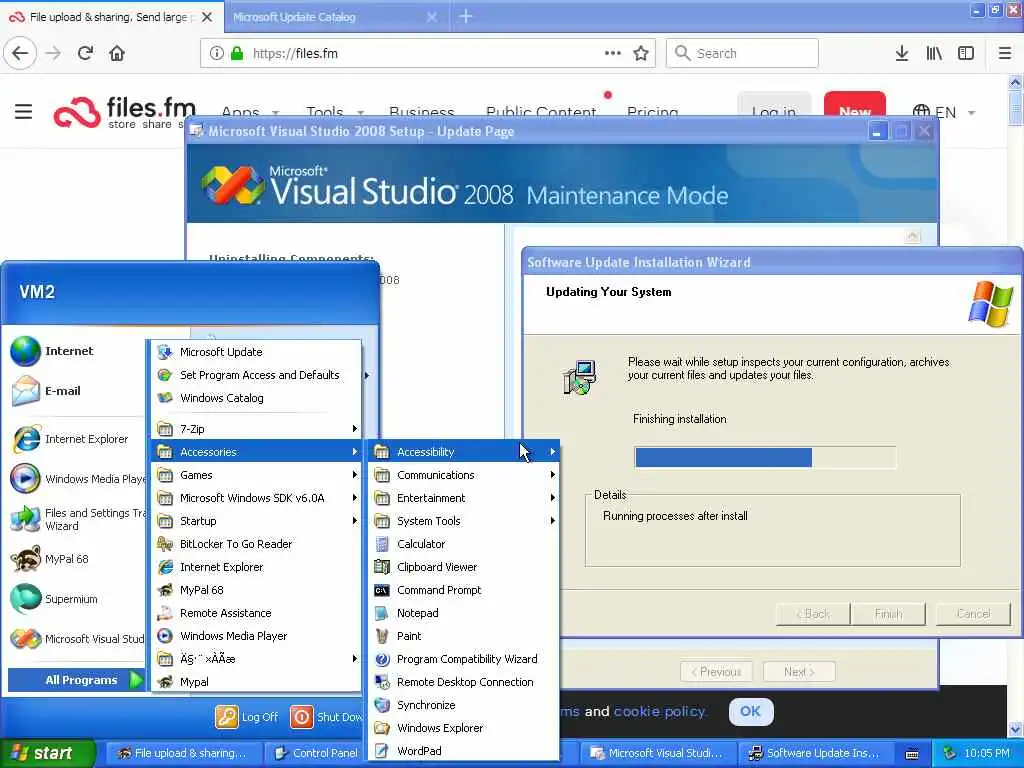Click Log Off in Start menu
The height and width of the screenshot is (768, 1024).
247,717
